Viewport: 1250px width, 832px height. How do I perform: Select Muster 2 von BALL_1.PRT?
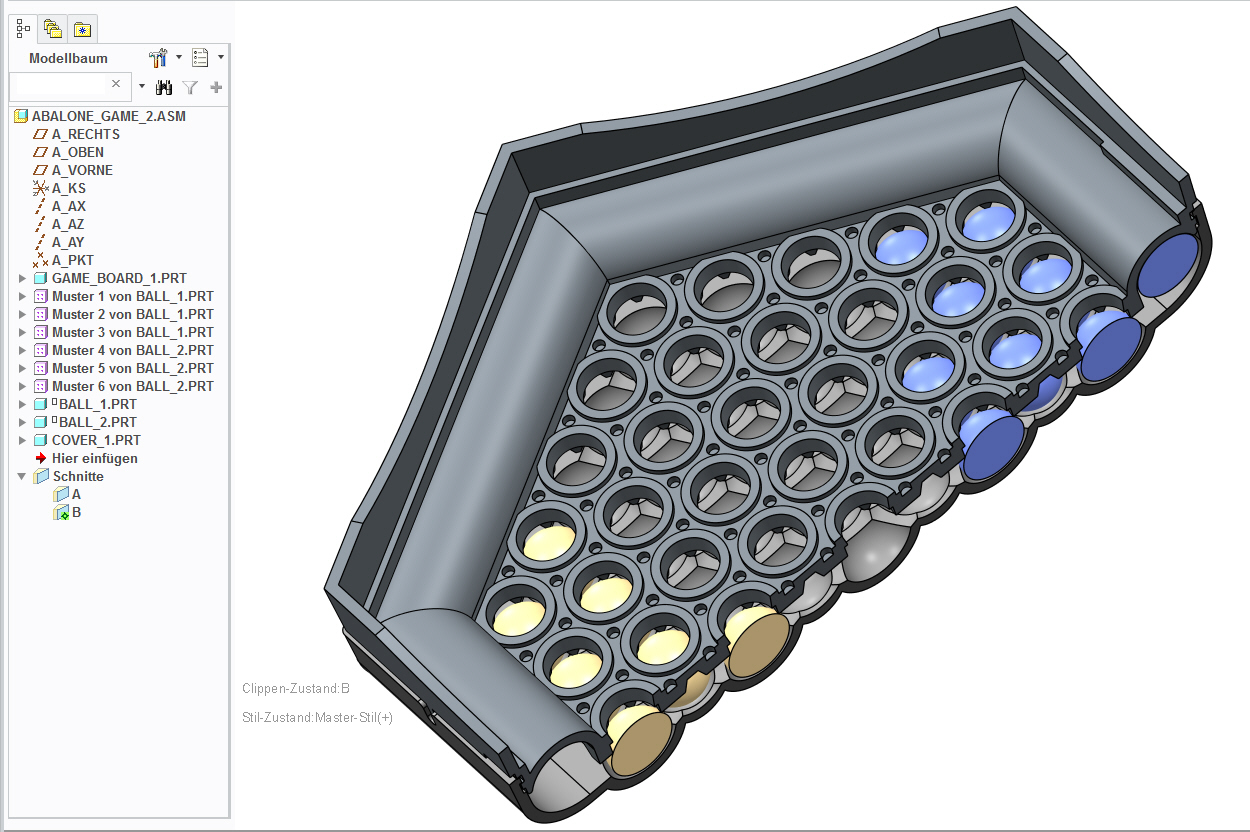point(133,314)
